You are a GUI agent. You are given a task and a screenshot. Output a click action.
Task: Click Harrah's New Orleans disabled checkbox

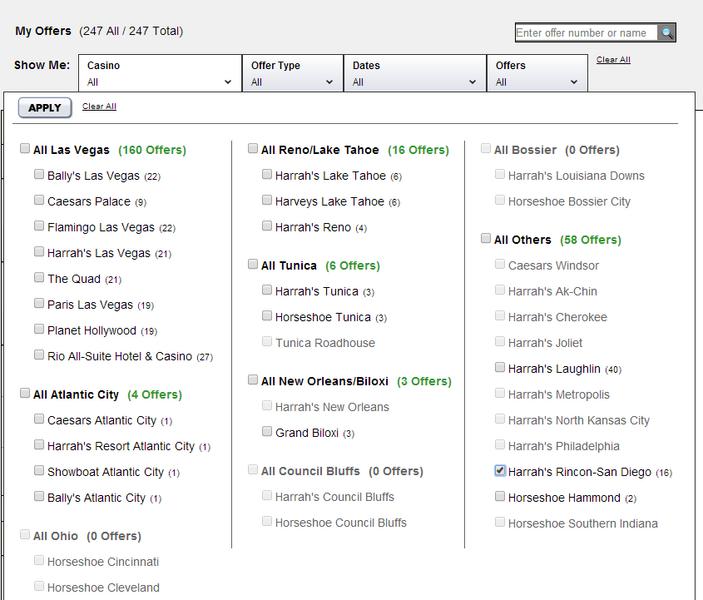[x=267, y=405]
